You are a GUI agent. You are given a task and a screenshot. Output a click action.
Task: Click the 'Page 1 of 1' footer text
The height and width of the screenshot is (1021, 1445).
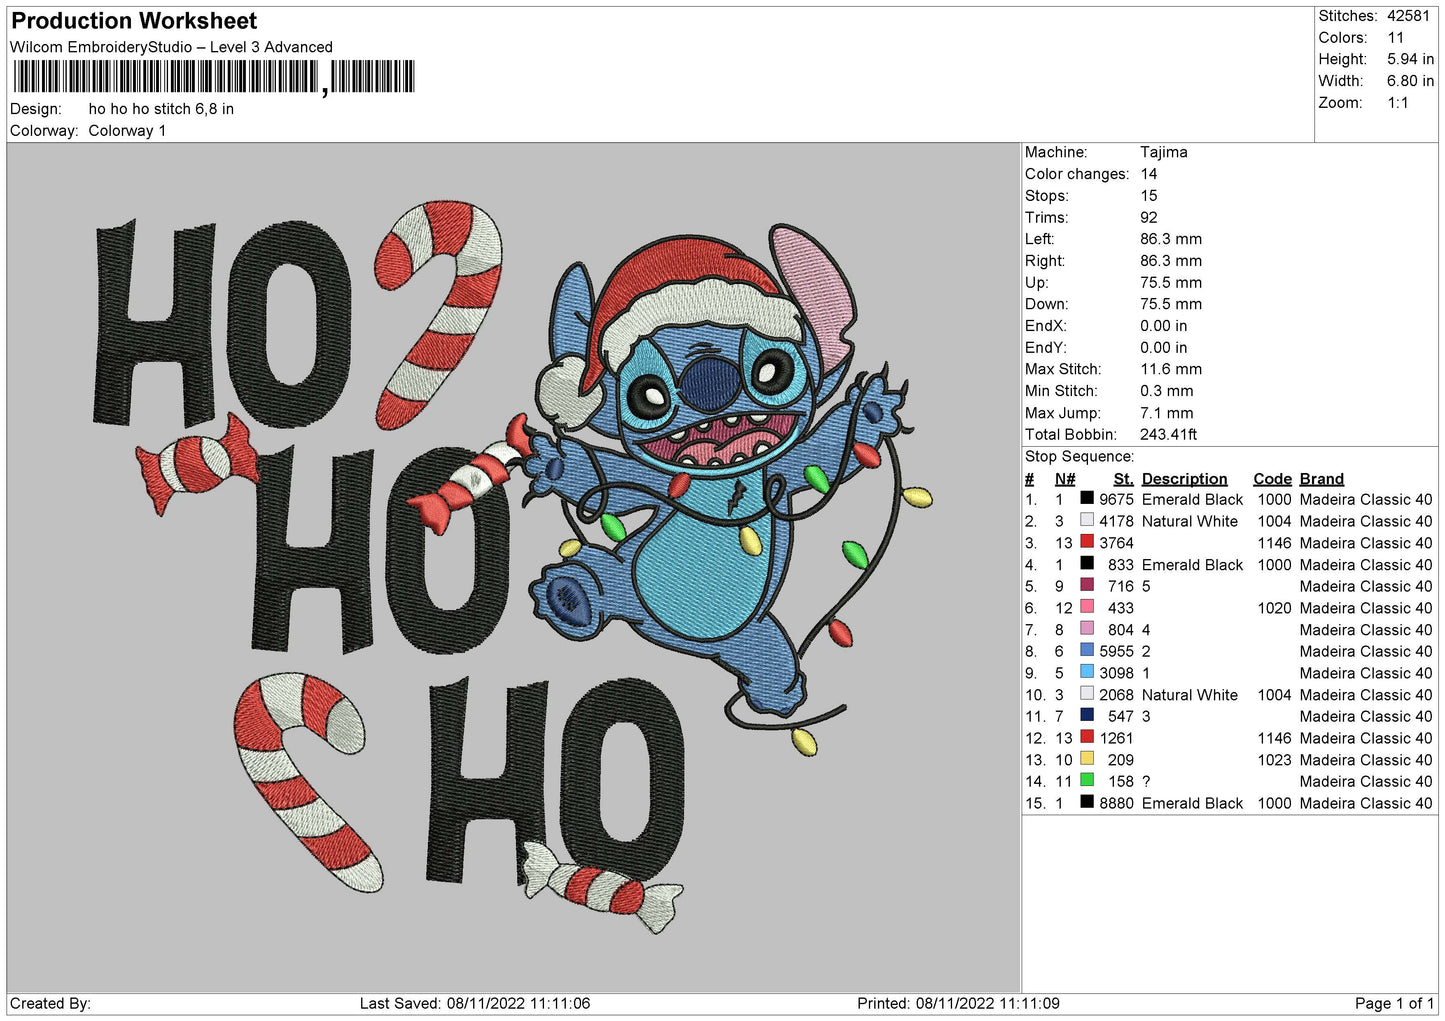[x=1394, y=1004]
